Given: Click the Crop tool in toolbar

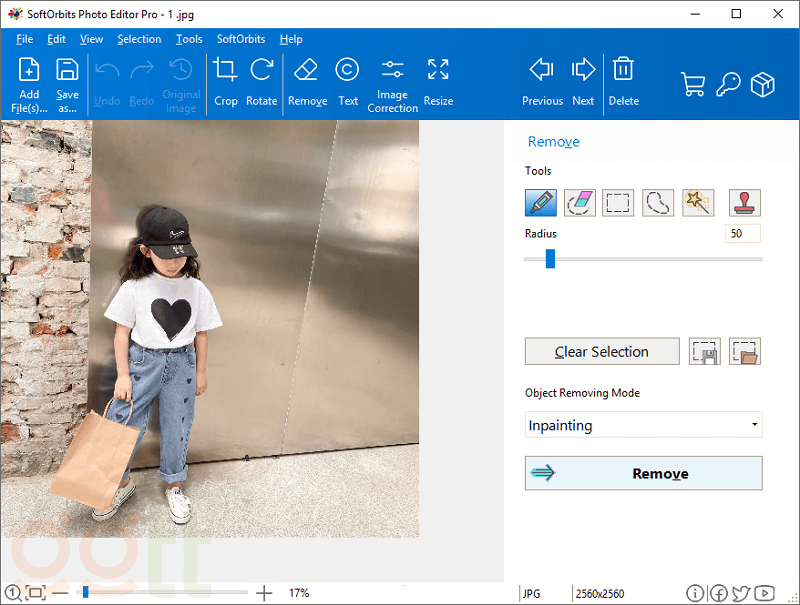Looking at the screenshot, I should pyautogui.click(x=226, y=82).
